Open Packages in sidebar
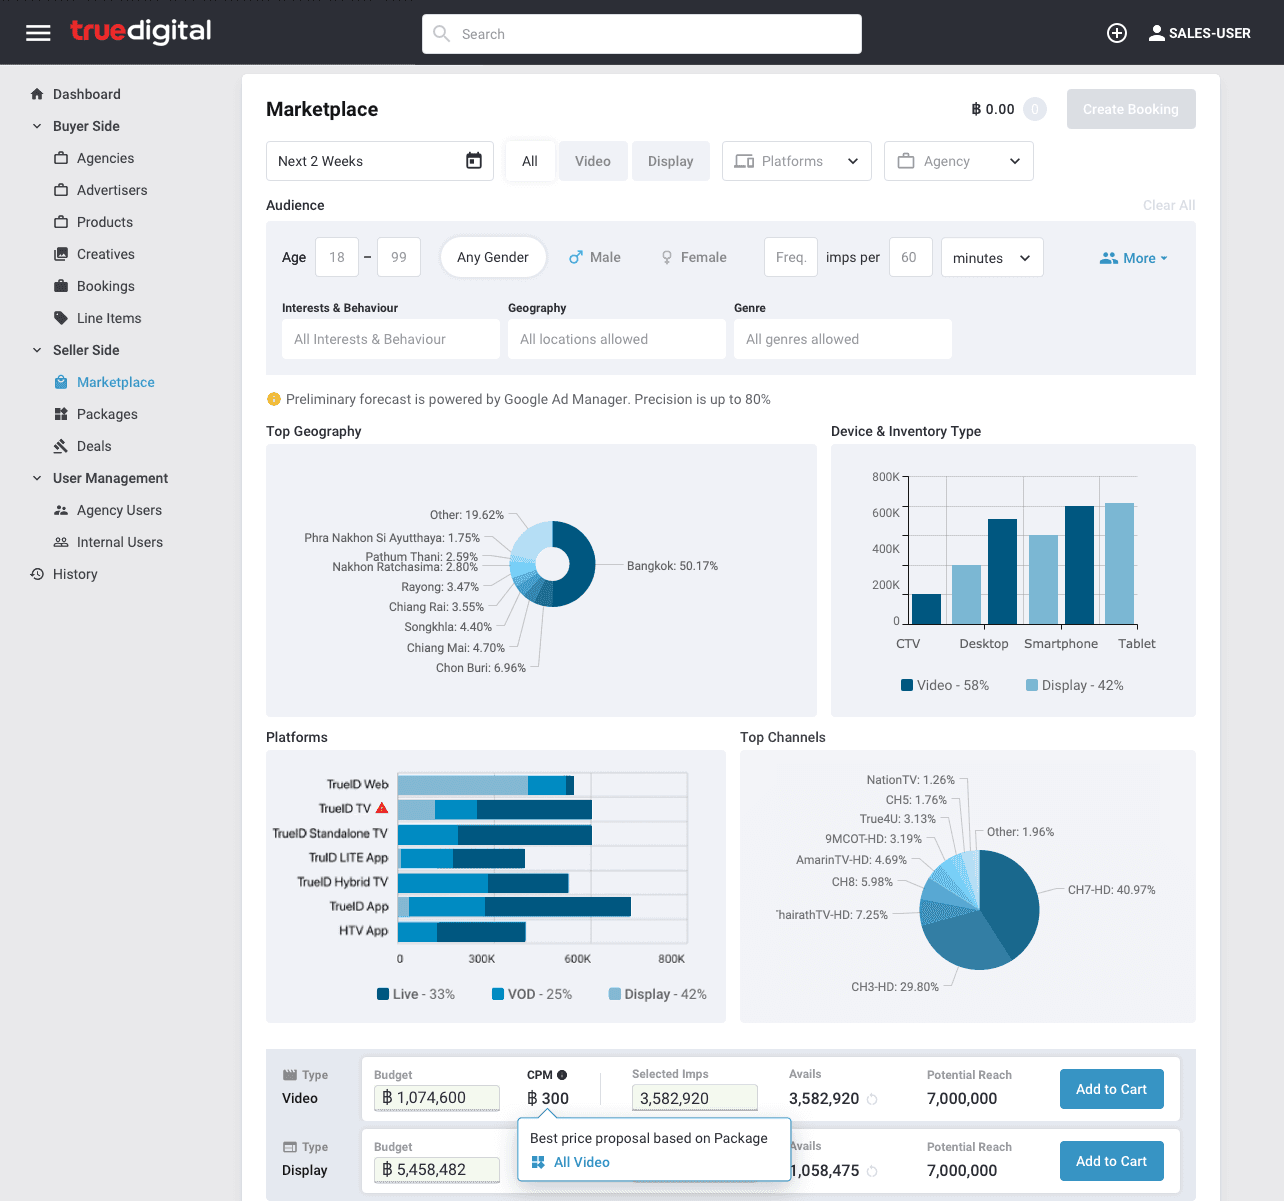The image size is (1284, 1201). (107, 414)
